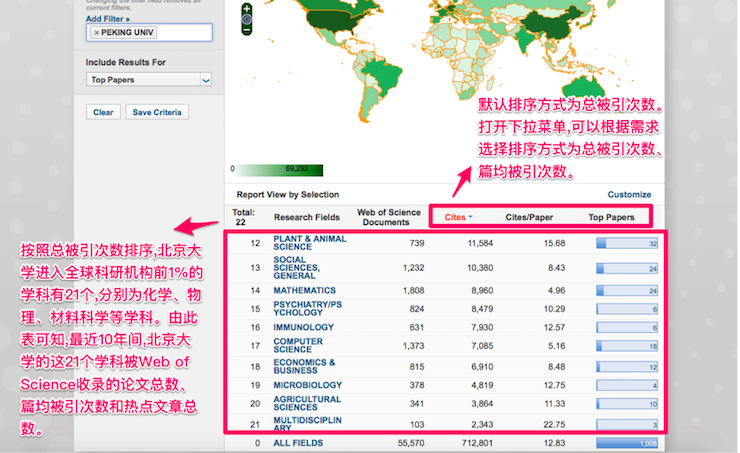Open the Add Filter link

coord(108,19)
